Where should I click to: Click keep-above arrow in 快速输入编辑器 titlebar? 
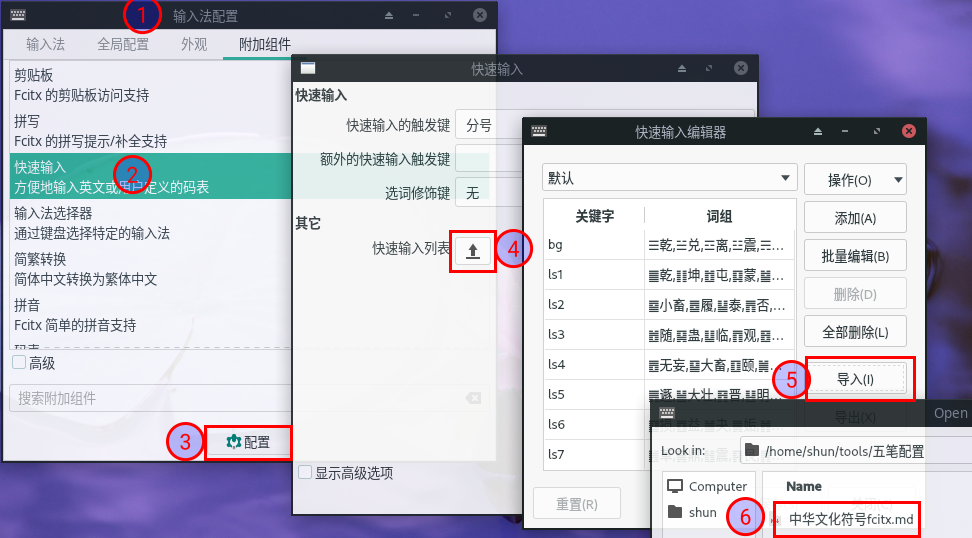click(818, 131)
